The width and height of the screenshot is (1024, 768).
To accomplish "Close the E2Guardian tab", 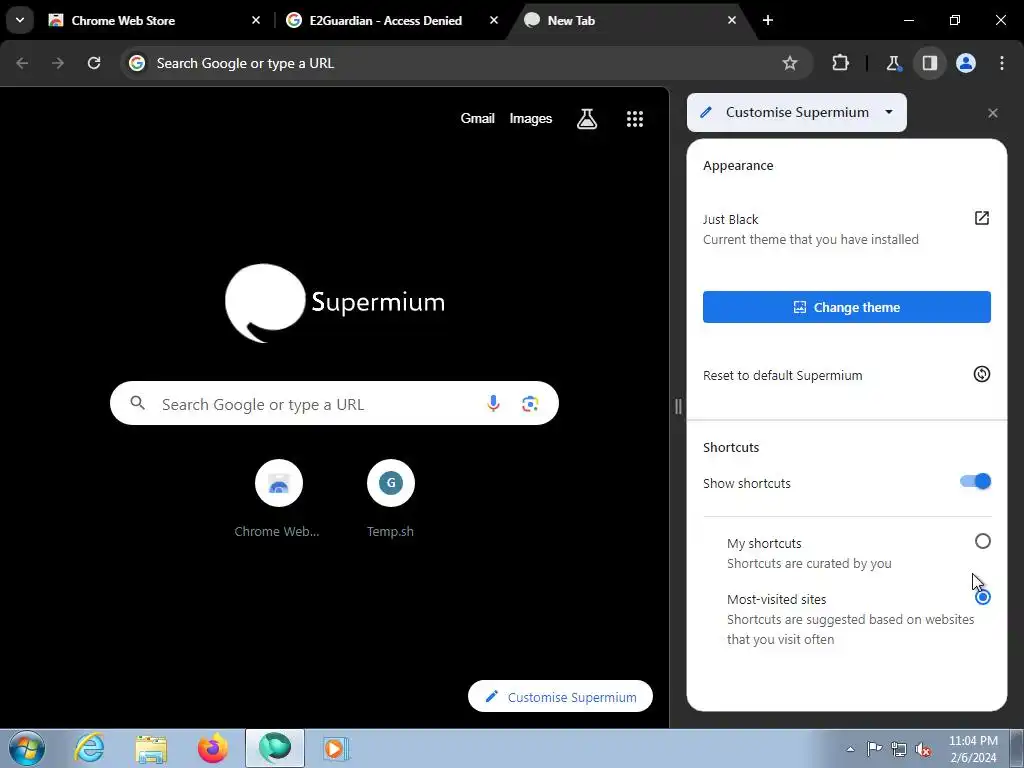I will [x=494, y=20].
